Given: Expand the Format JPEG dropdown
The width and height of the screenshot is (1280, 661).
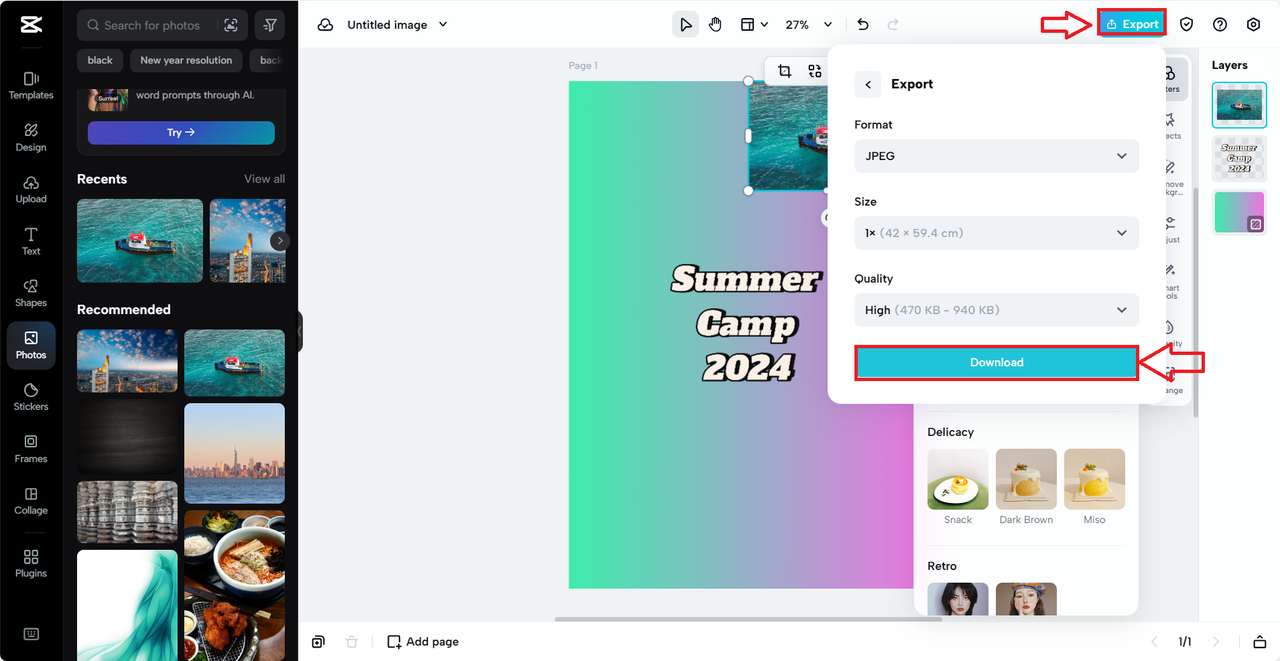Looking at the screenshot, I should 996,156.
